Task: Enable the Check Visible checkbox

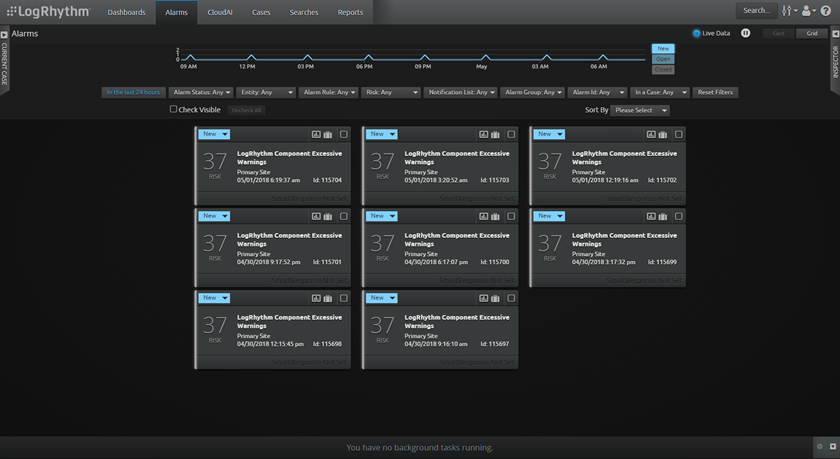Action: 173,110
